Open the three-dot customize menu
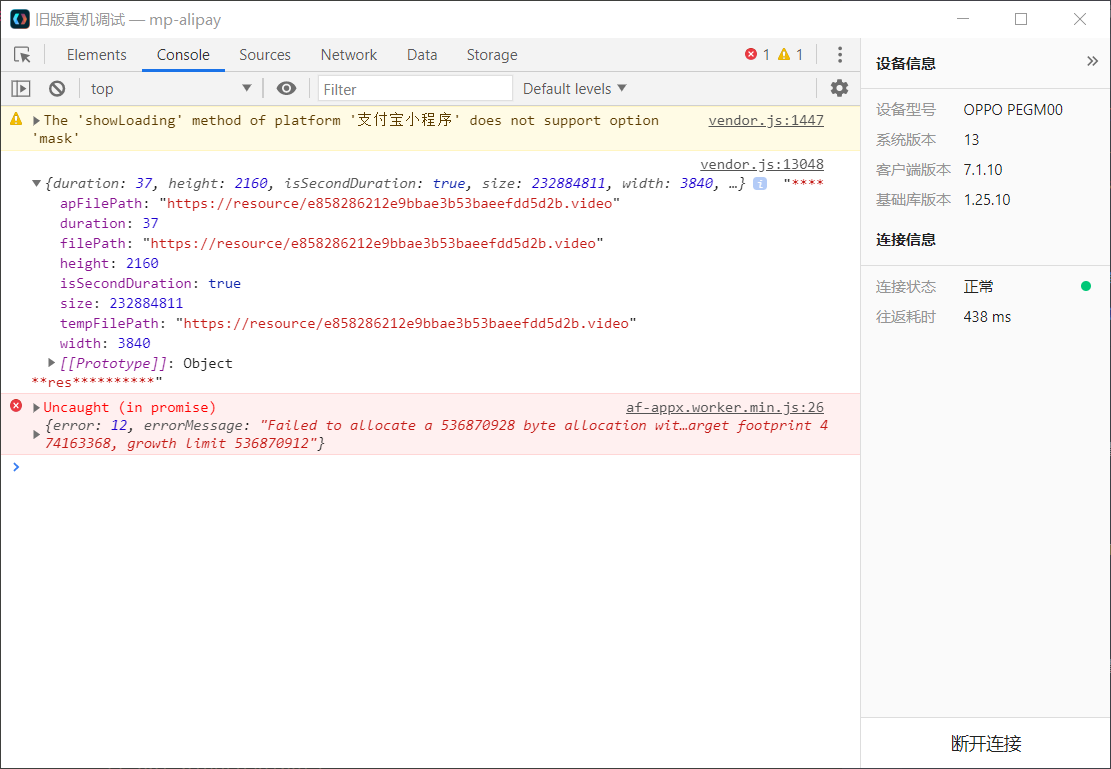This screenshot has height=769, width=1111. [x=840, y=54]
